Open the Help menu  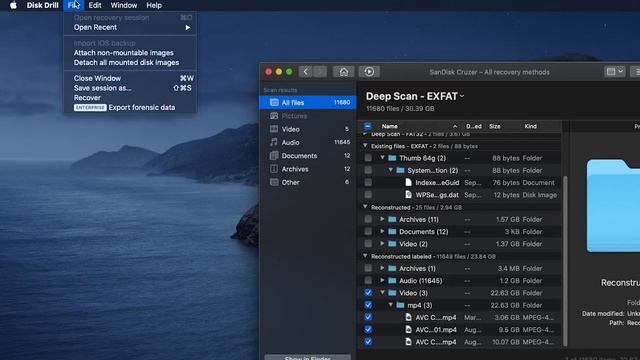pyautogui.click(x=154, y=5)
